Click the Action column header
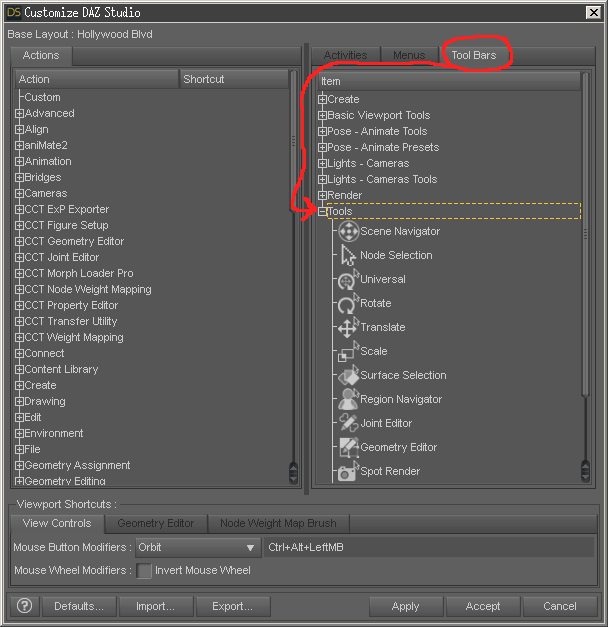This screenshot has width=608, height=627. pos(97,79)
